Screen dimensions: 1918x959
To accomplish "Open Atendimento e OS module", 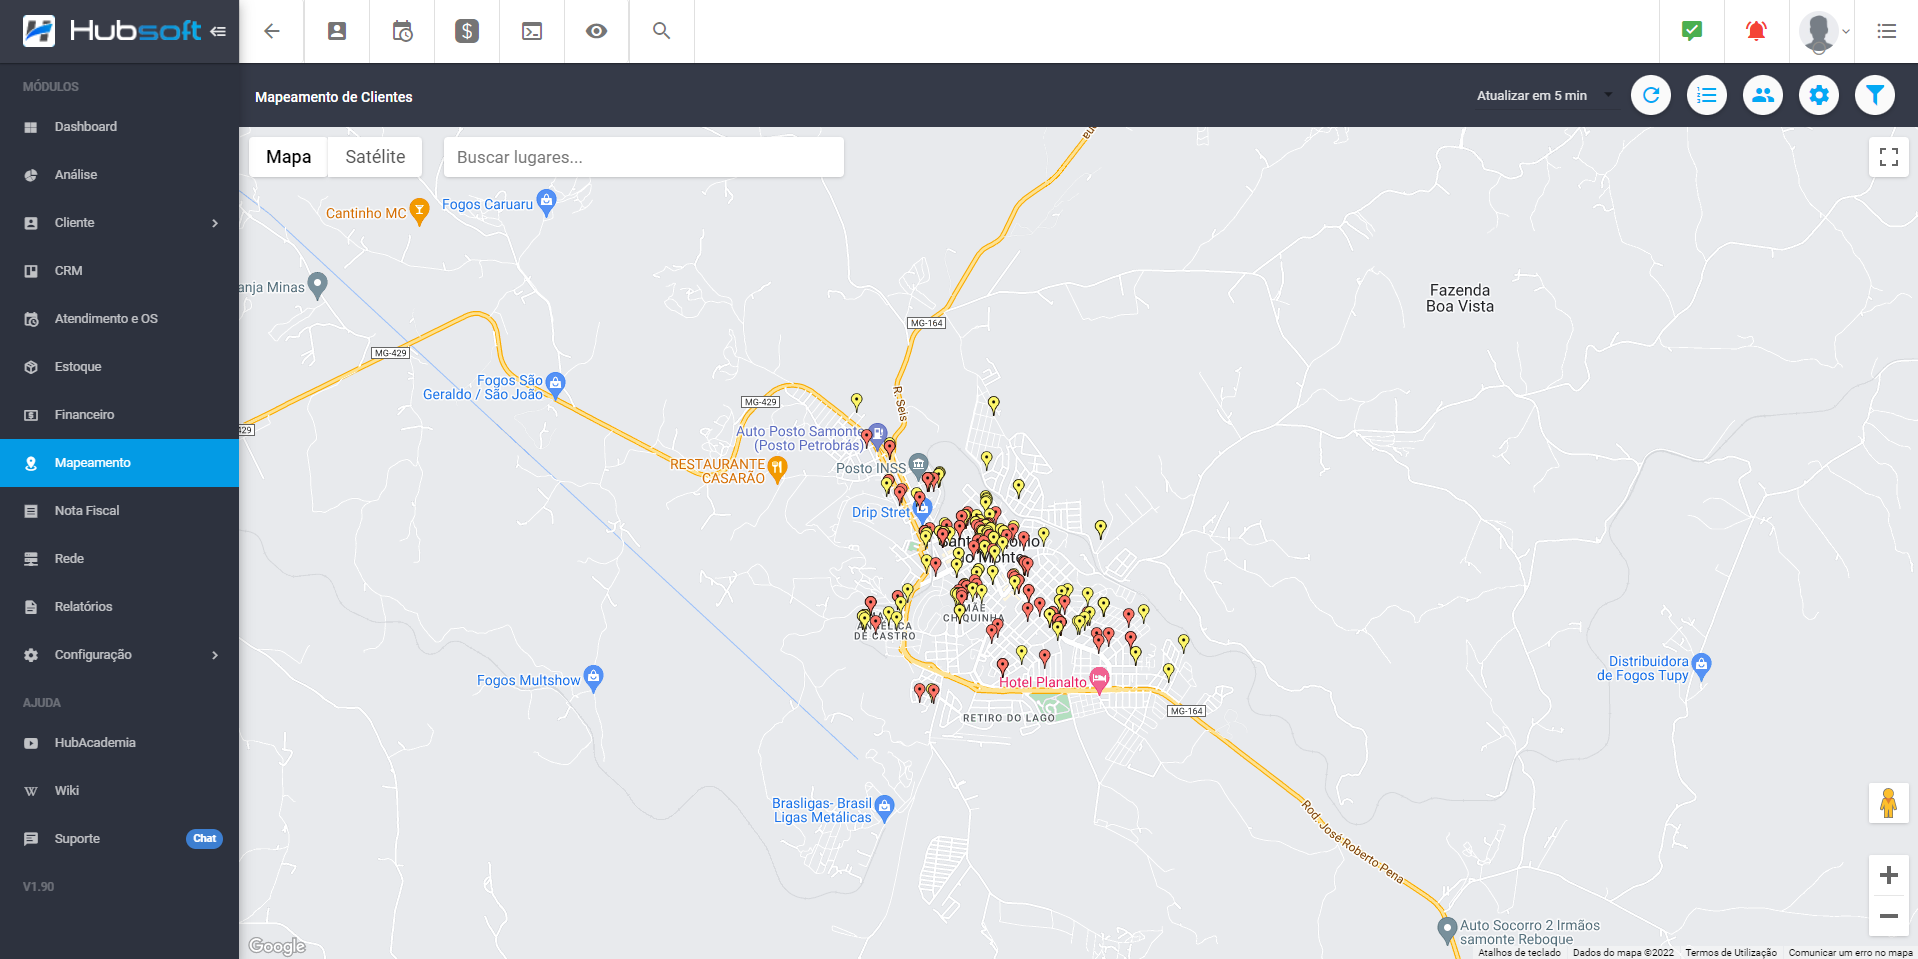I will coord(120,319).
